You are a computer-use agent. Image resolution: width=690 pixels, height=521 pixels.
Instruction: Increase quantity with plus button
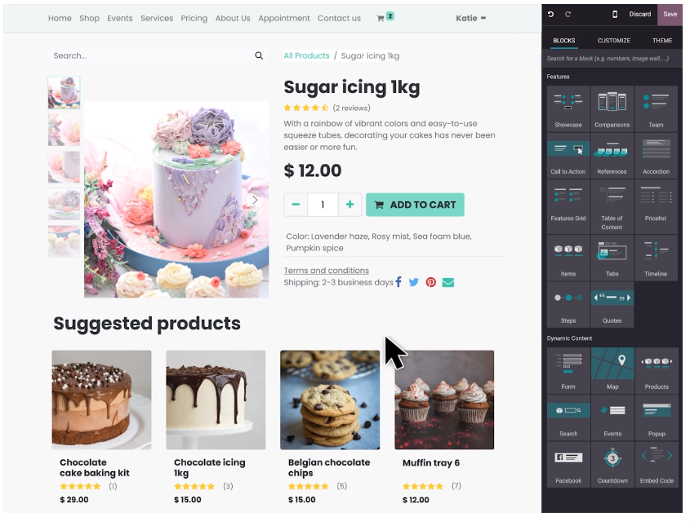click(x=350, y=205)
